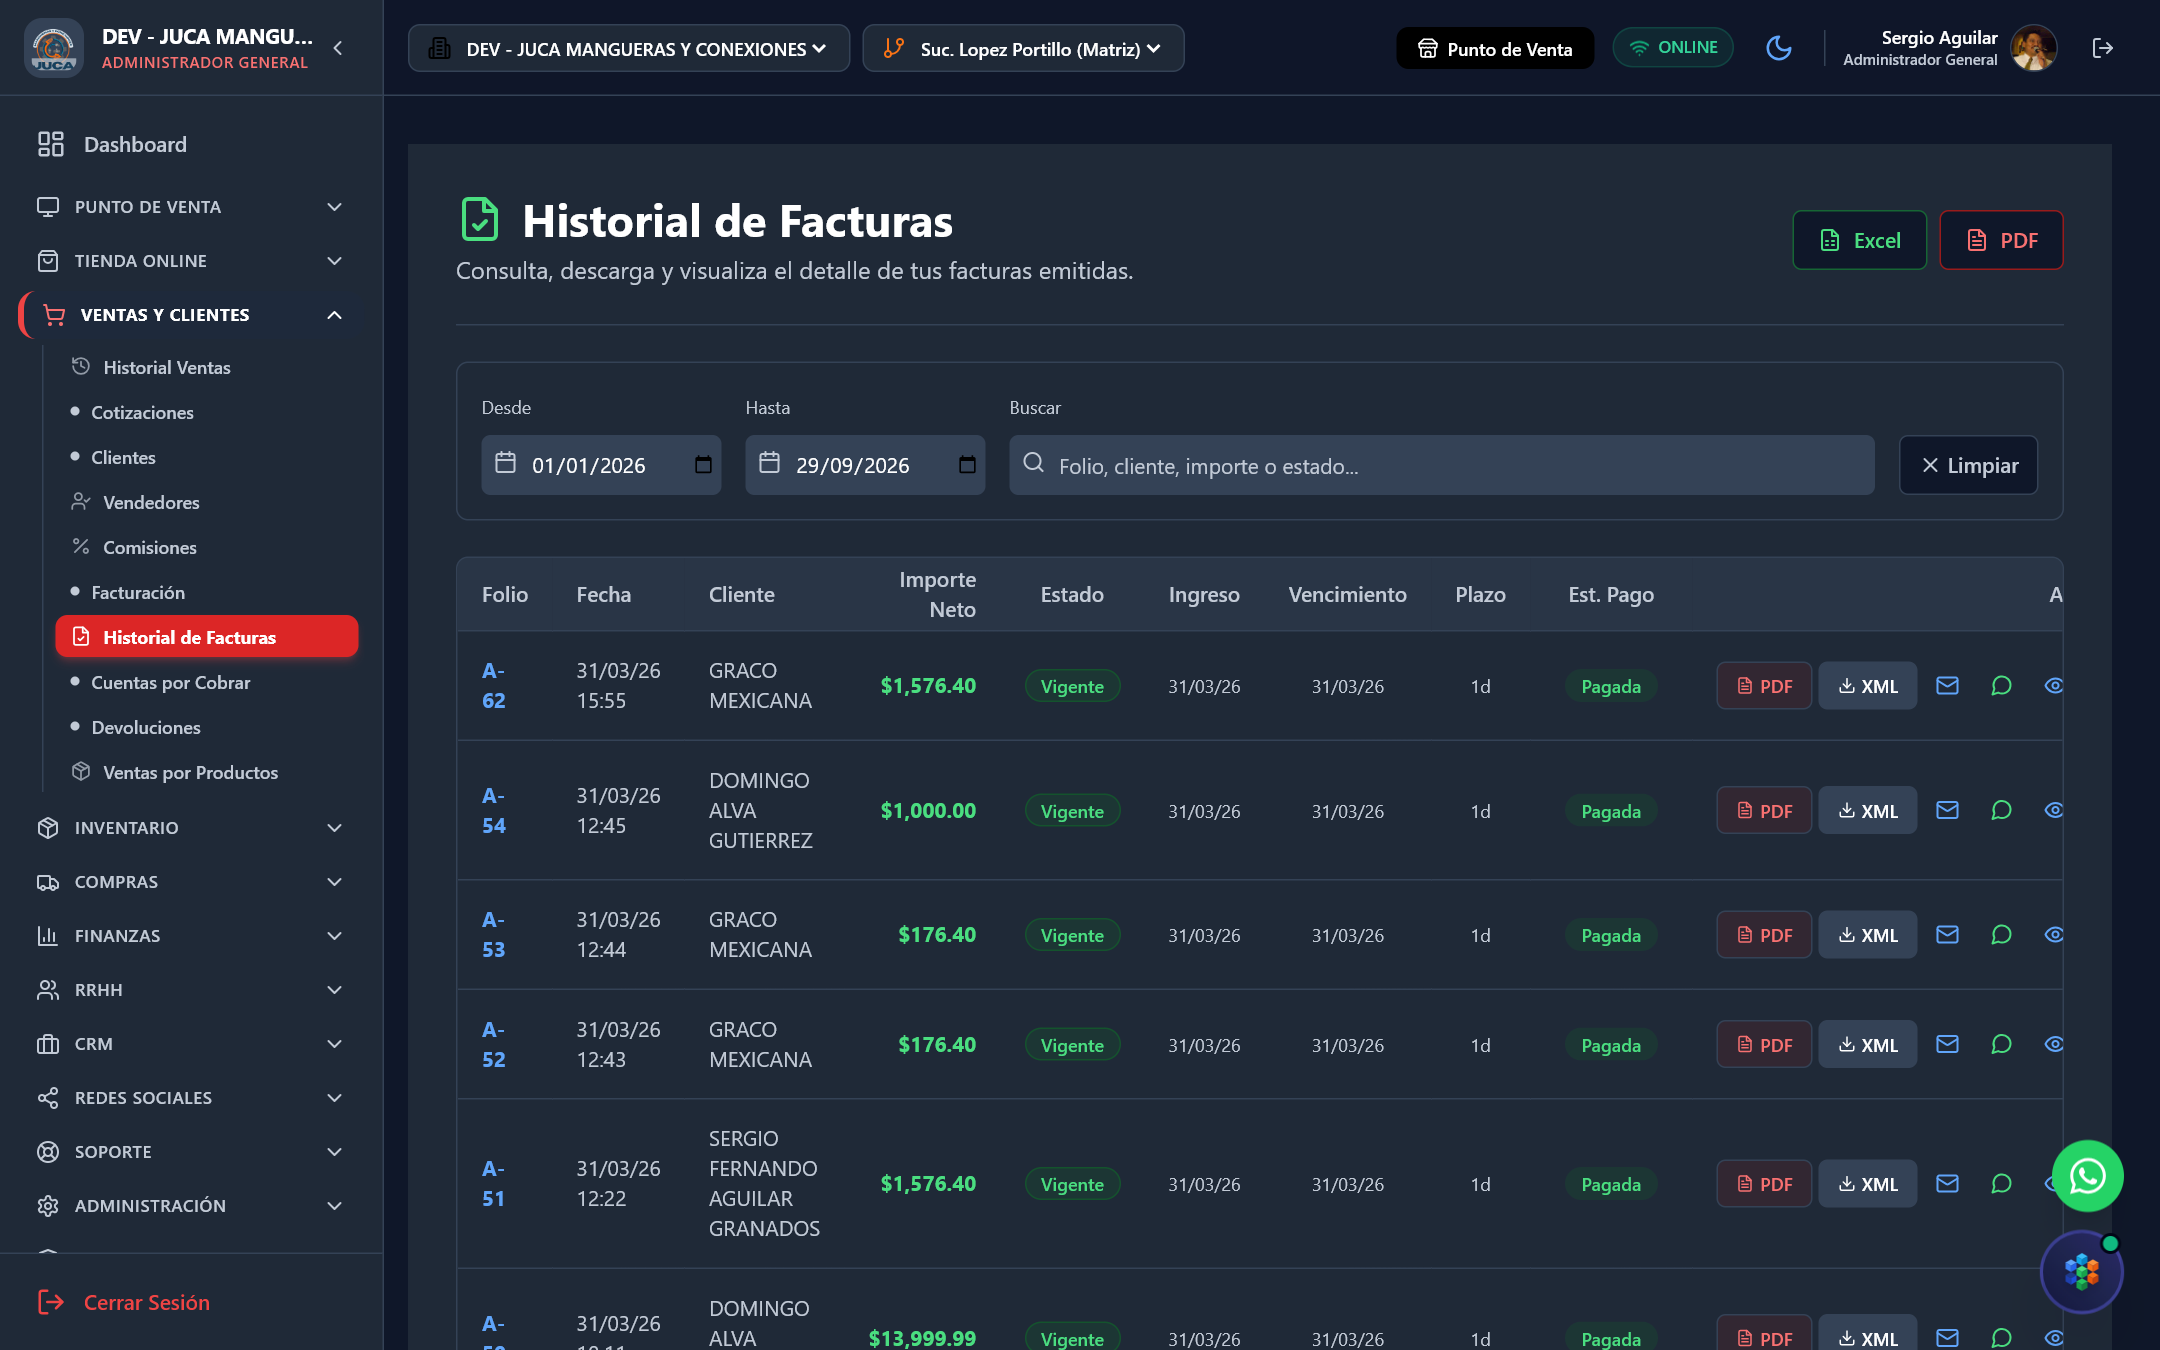Email invoice A-54 to client
Screen dimensions: 2160x1350
point(1947,811)
